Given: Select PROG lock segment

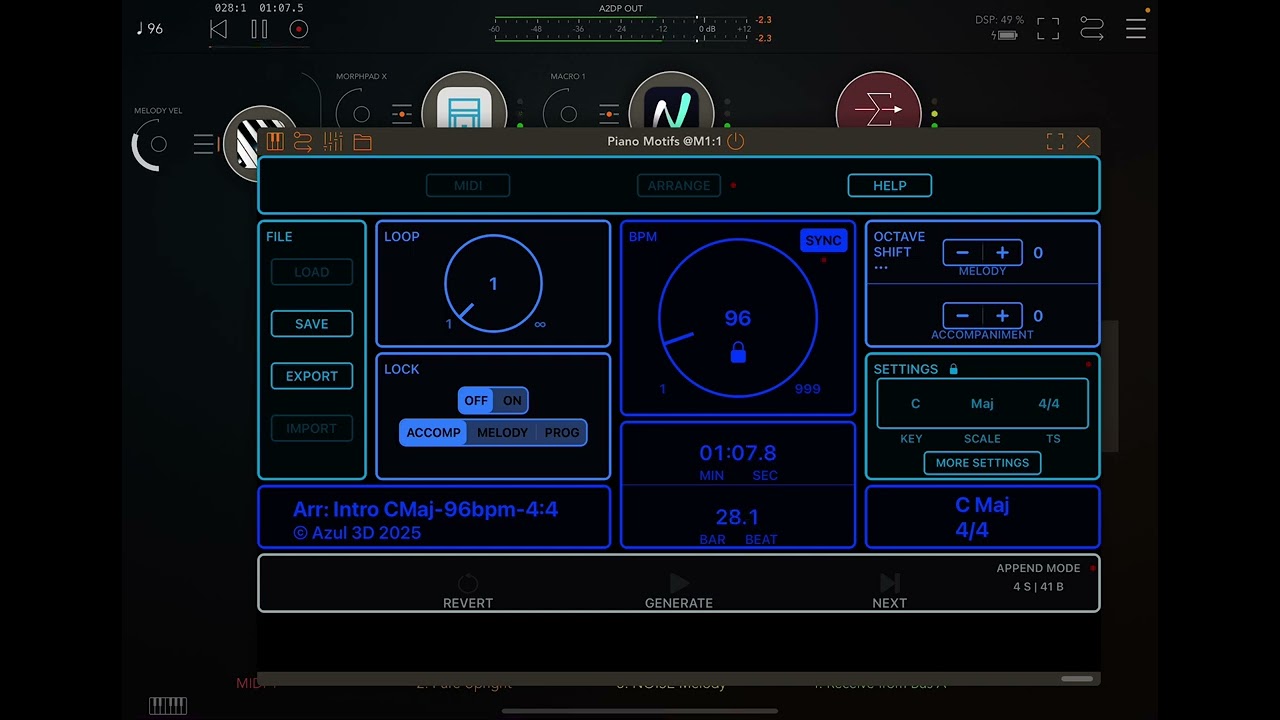Looking at the screenshot, I should (562, 432).
